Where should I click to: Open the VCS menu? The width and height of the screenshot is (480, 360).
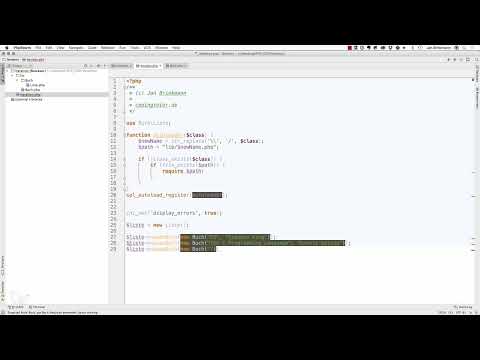[x=147, y=48]
